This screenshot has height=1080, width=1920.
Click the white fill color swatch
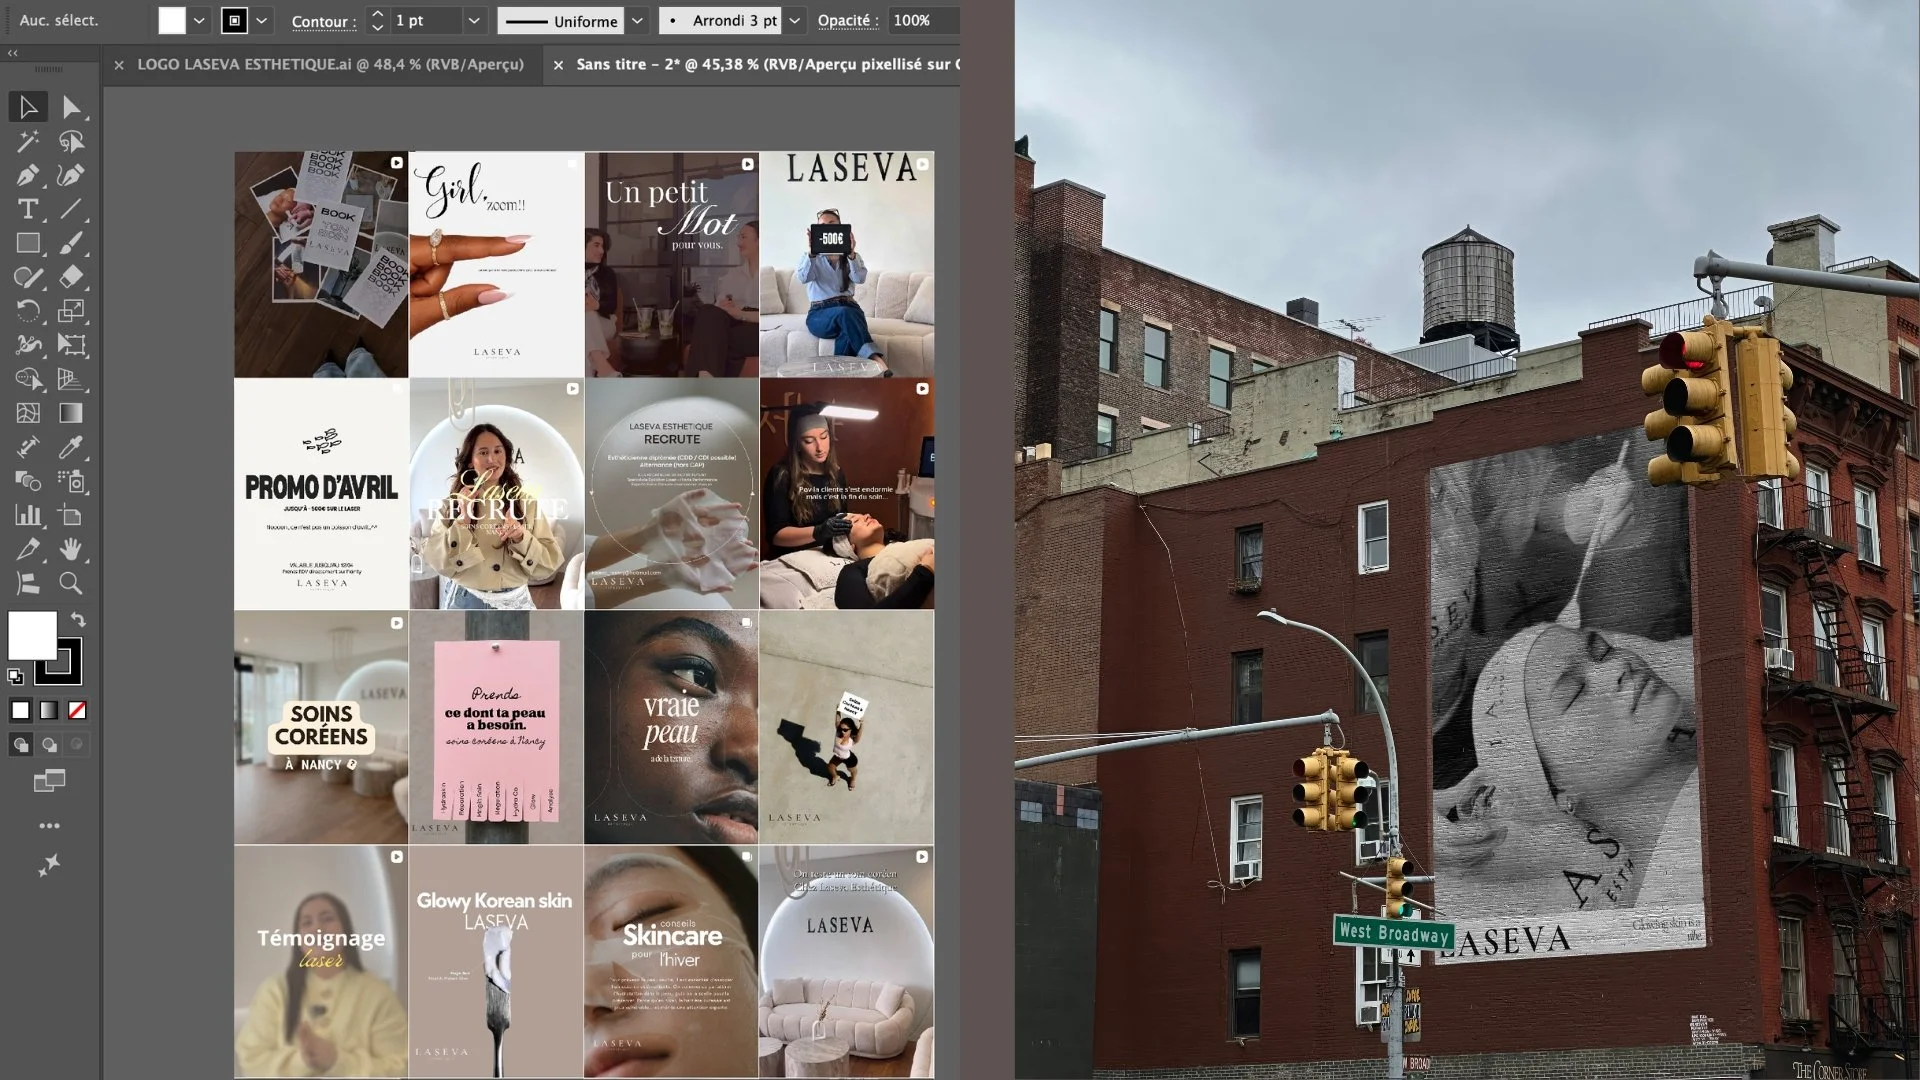(172, 20)
